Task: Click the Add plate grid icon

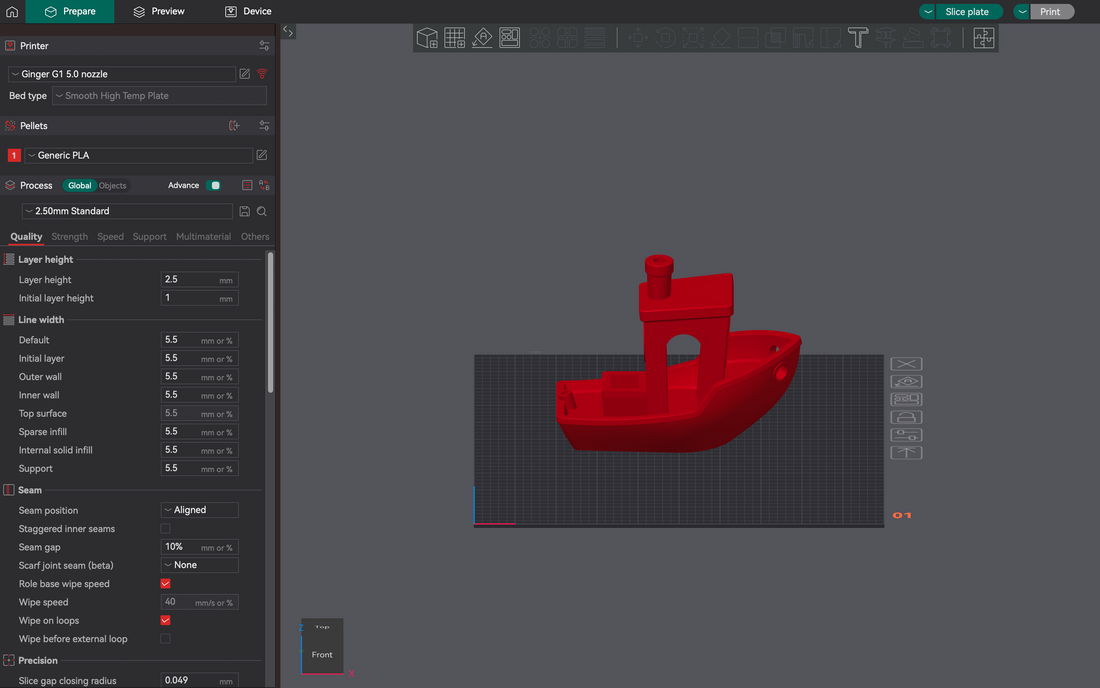Action: (455, 38)
